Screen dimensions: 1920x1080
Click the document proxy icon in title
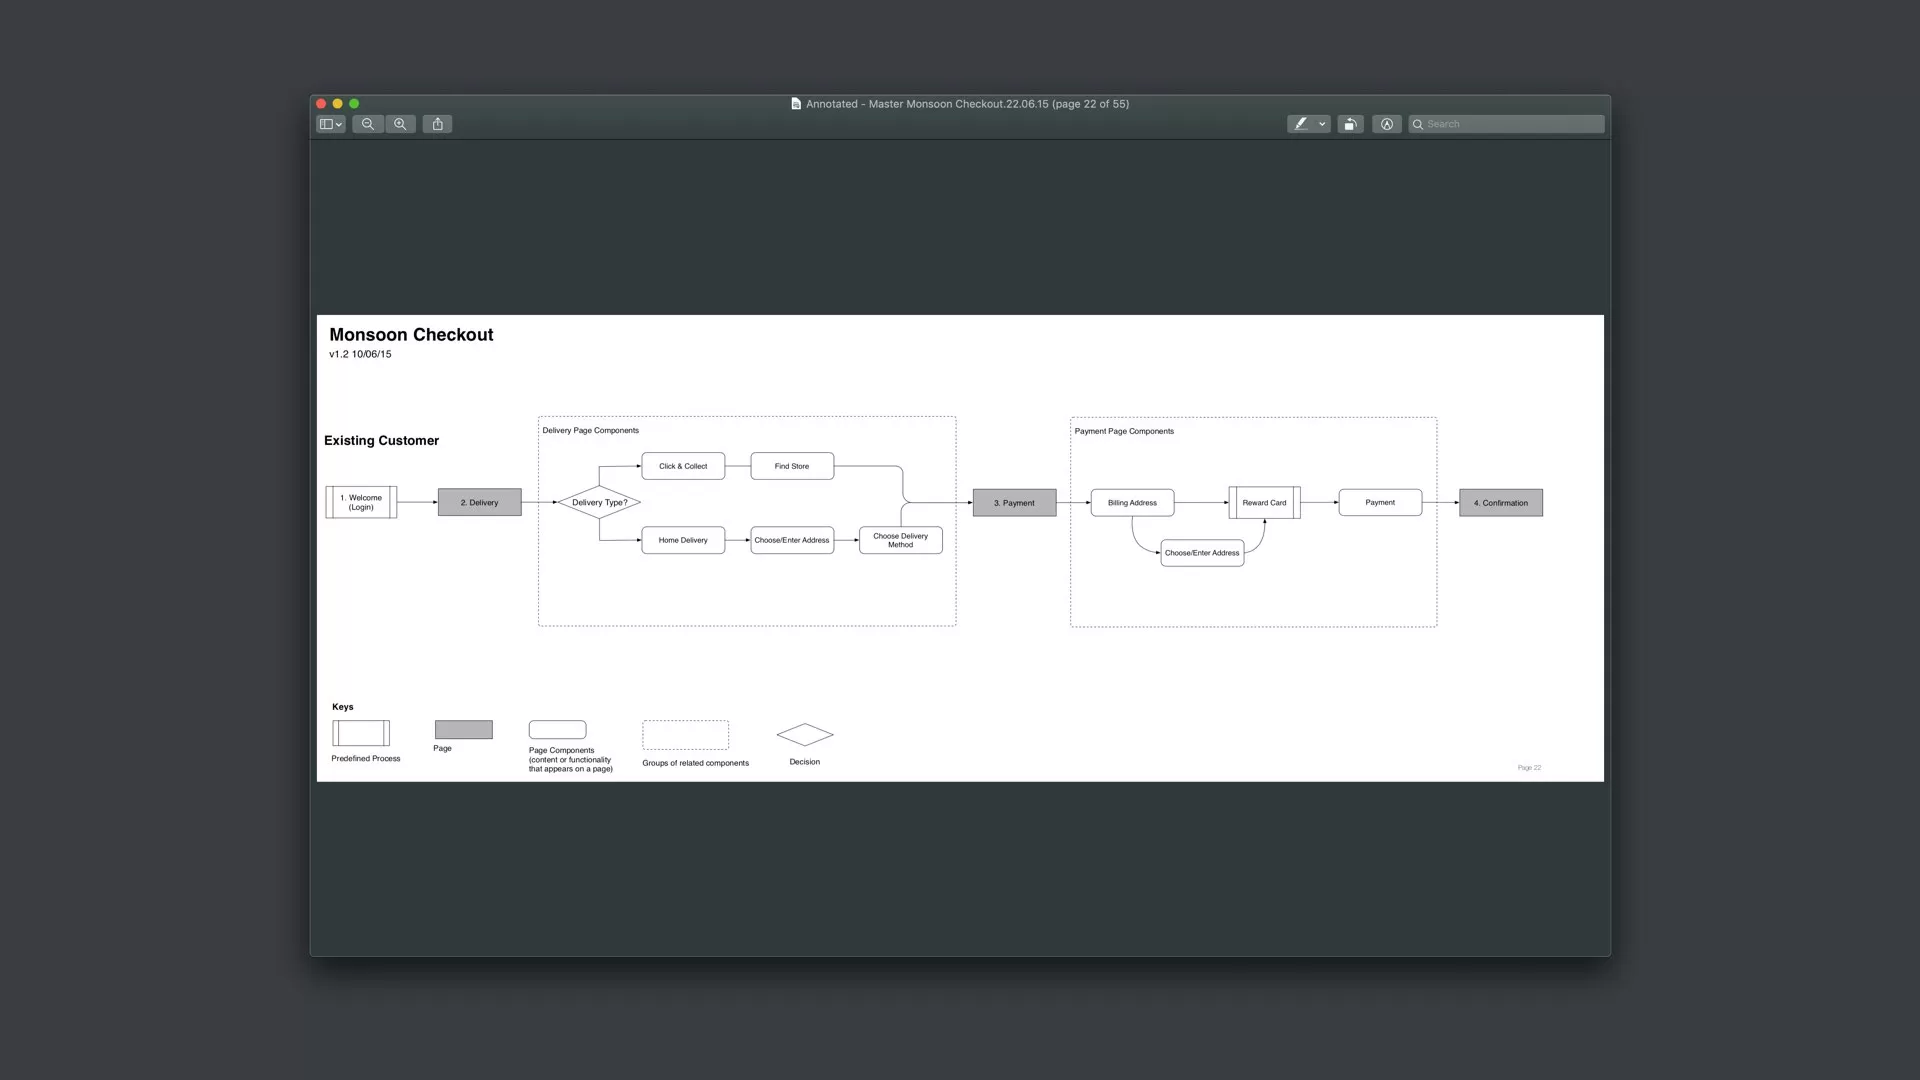pyautogui.click(x=796, y=104)
